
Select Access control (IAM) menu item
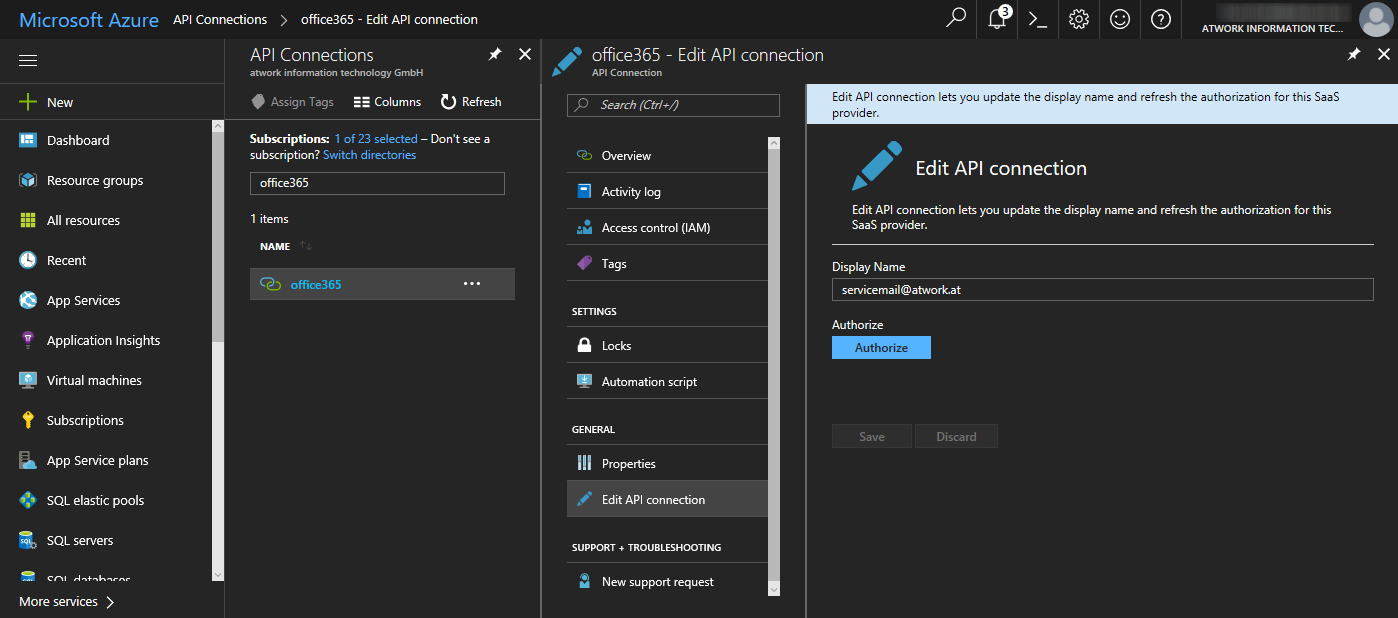coord(655,228)
